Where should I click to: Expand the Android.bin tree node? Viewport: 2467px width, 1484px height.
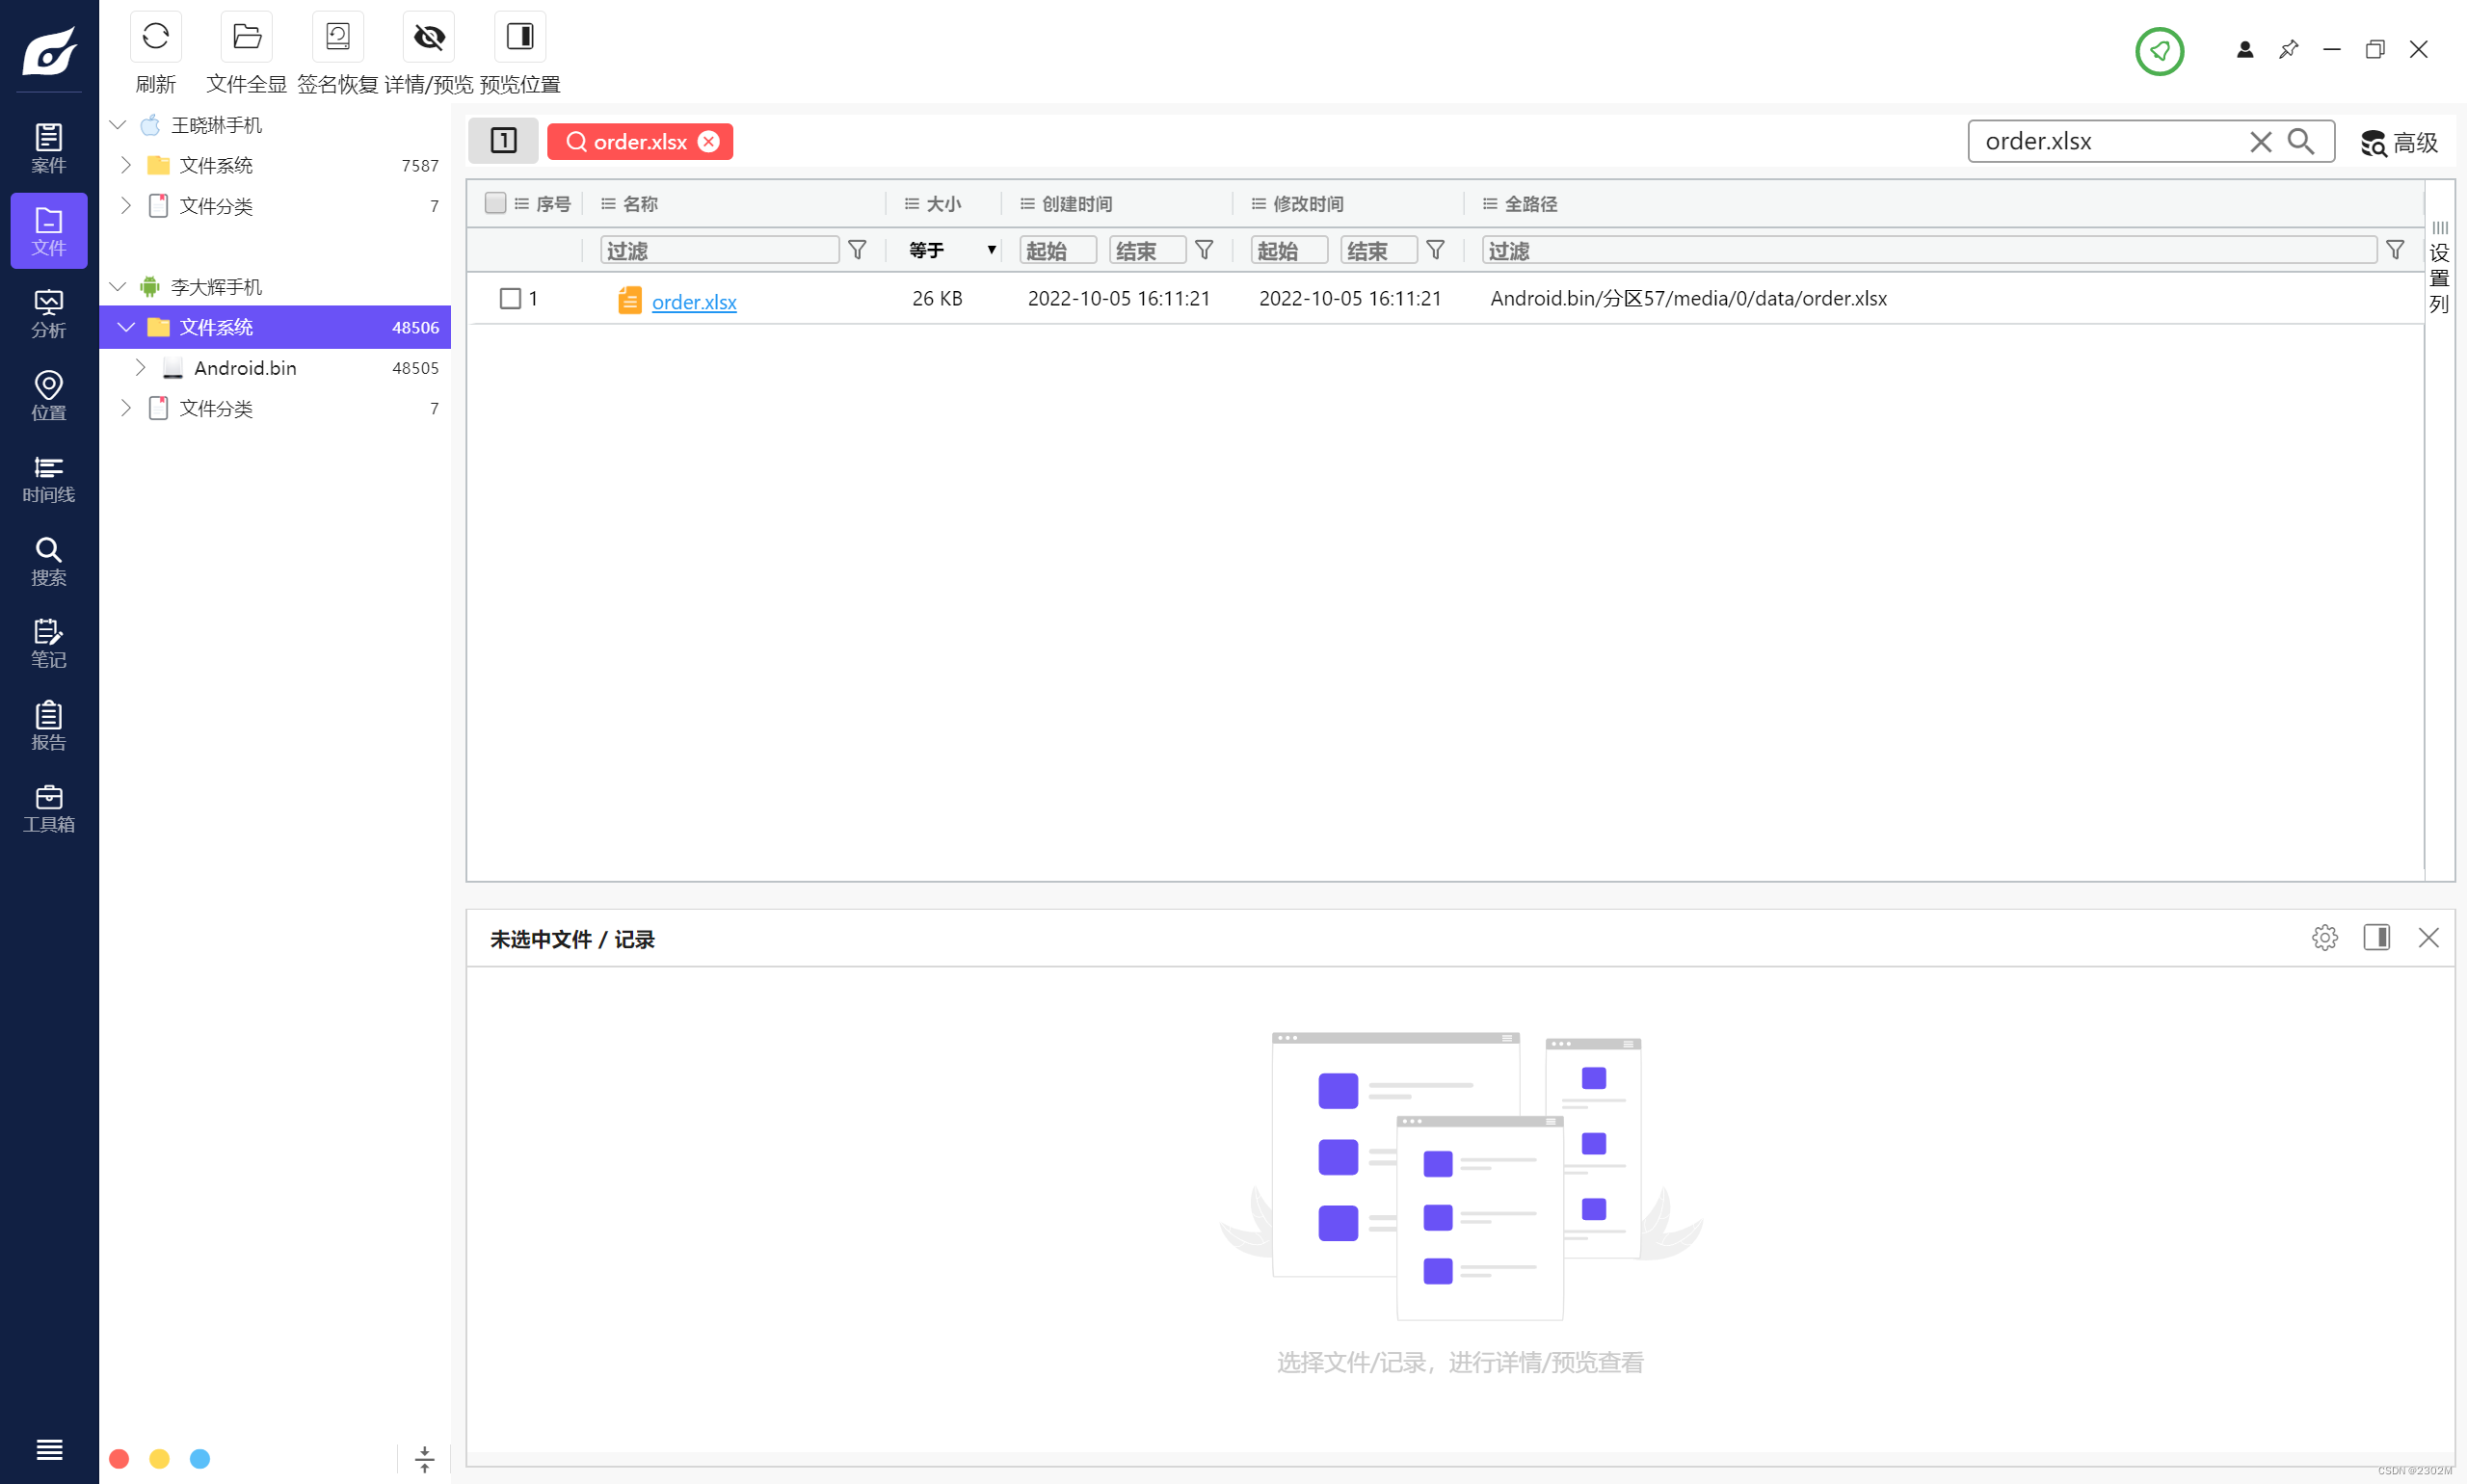click(x=141, y=368)
